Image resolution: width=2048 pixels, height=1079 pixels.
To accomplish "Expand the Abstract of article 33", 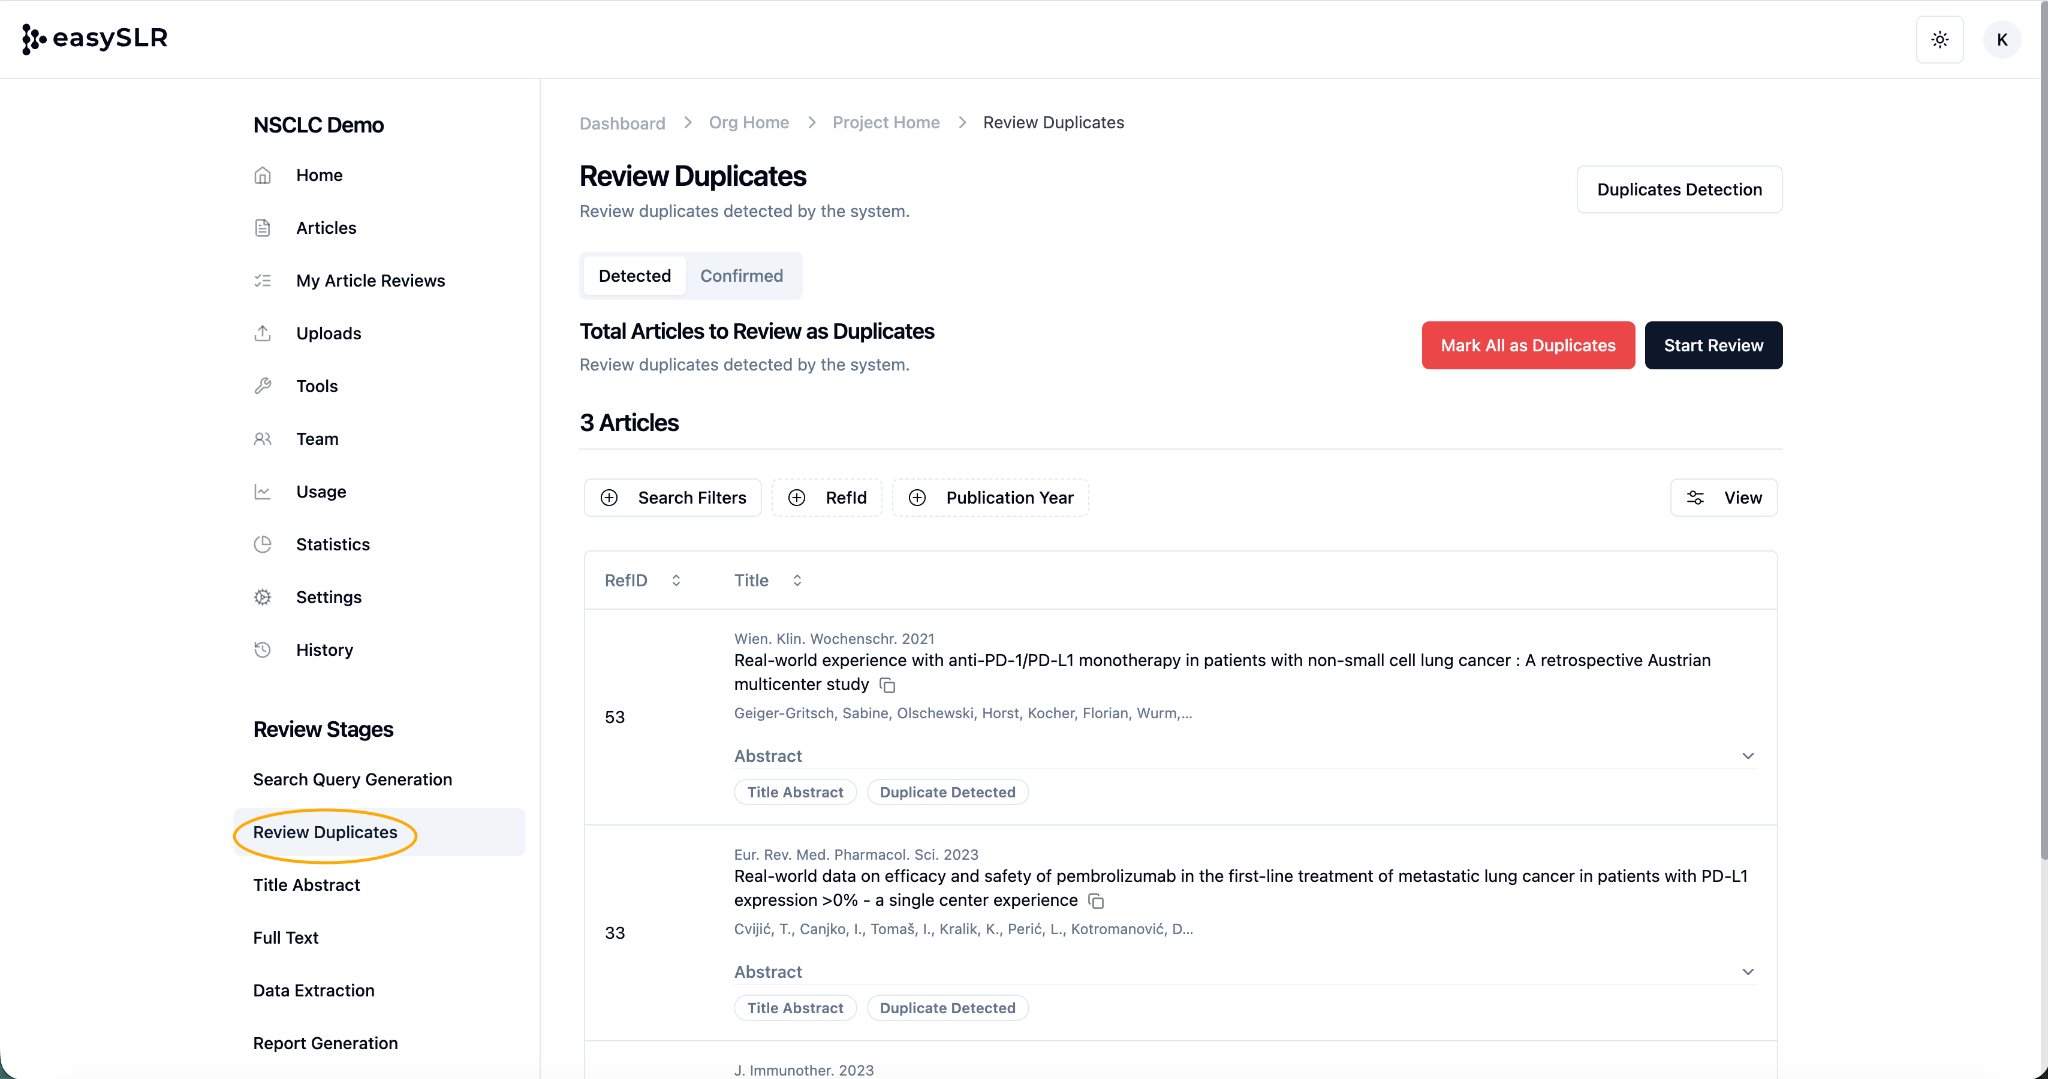I will tap(1747, 972).
